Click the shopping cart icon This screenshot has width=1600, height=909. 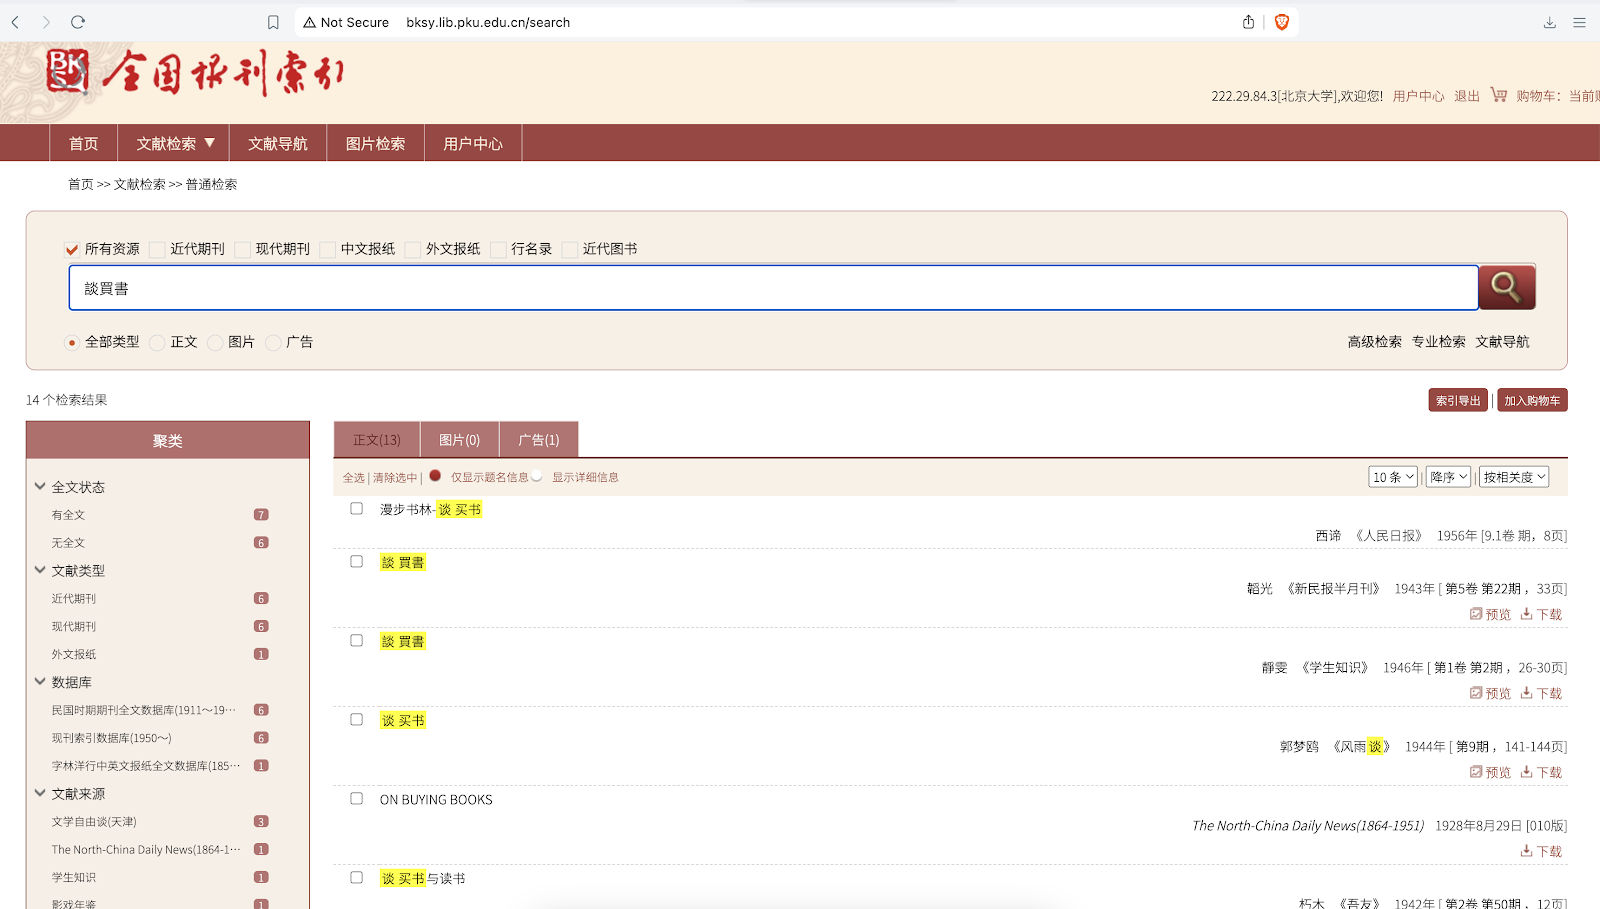(x=1498, y=95)
